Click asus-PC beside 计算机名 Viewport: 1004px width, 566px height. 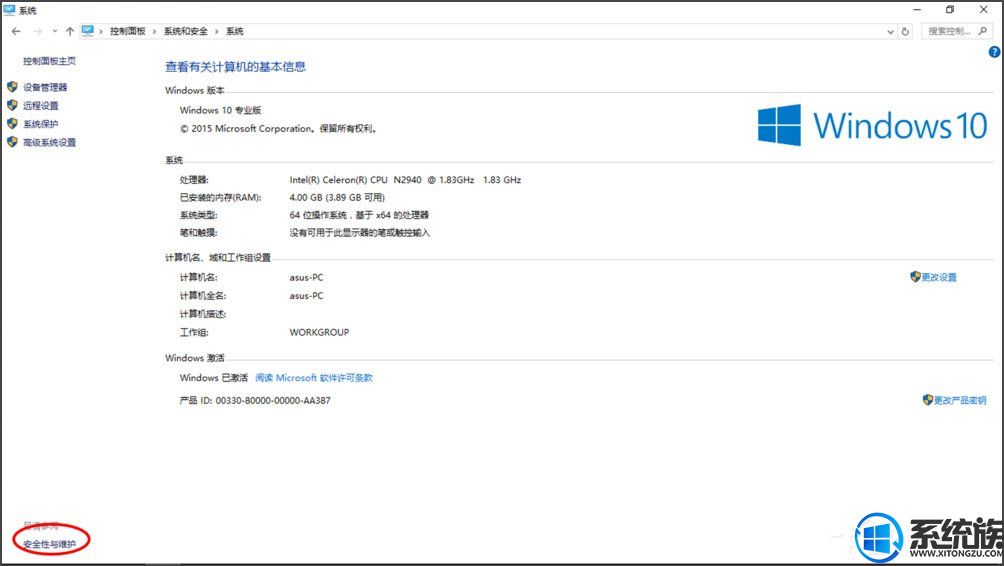306,277
